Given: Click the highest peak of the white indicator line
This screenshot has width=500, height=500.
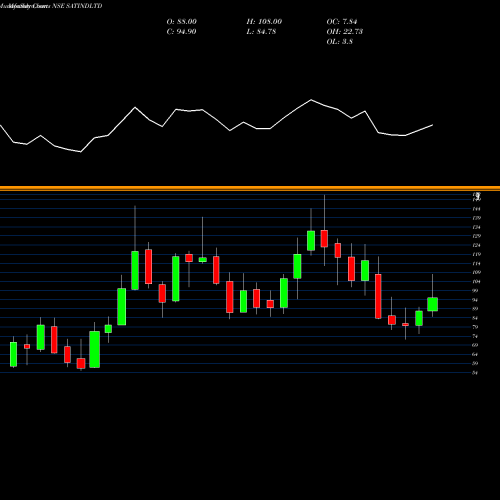Looking at the screenshot, I should (311, 100).
